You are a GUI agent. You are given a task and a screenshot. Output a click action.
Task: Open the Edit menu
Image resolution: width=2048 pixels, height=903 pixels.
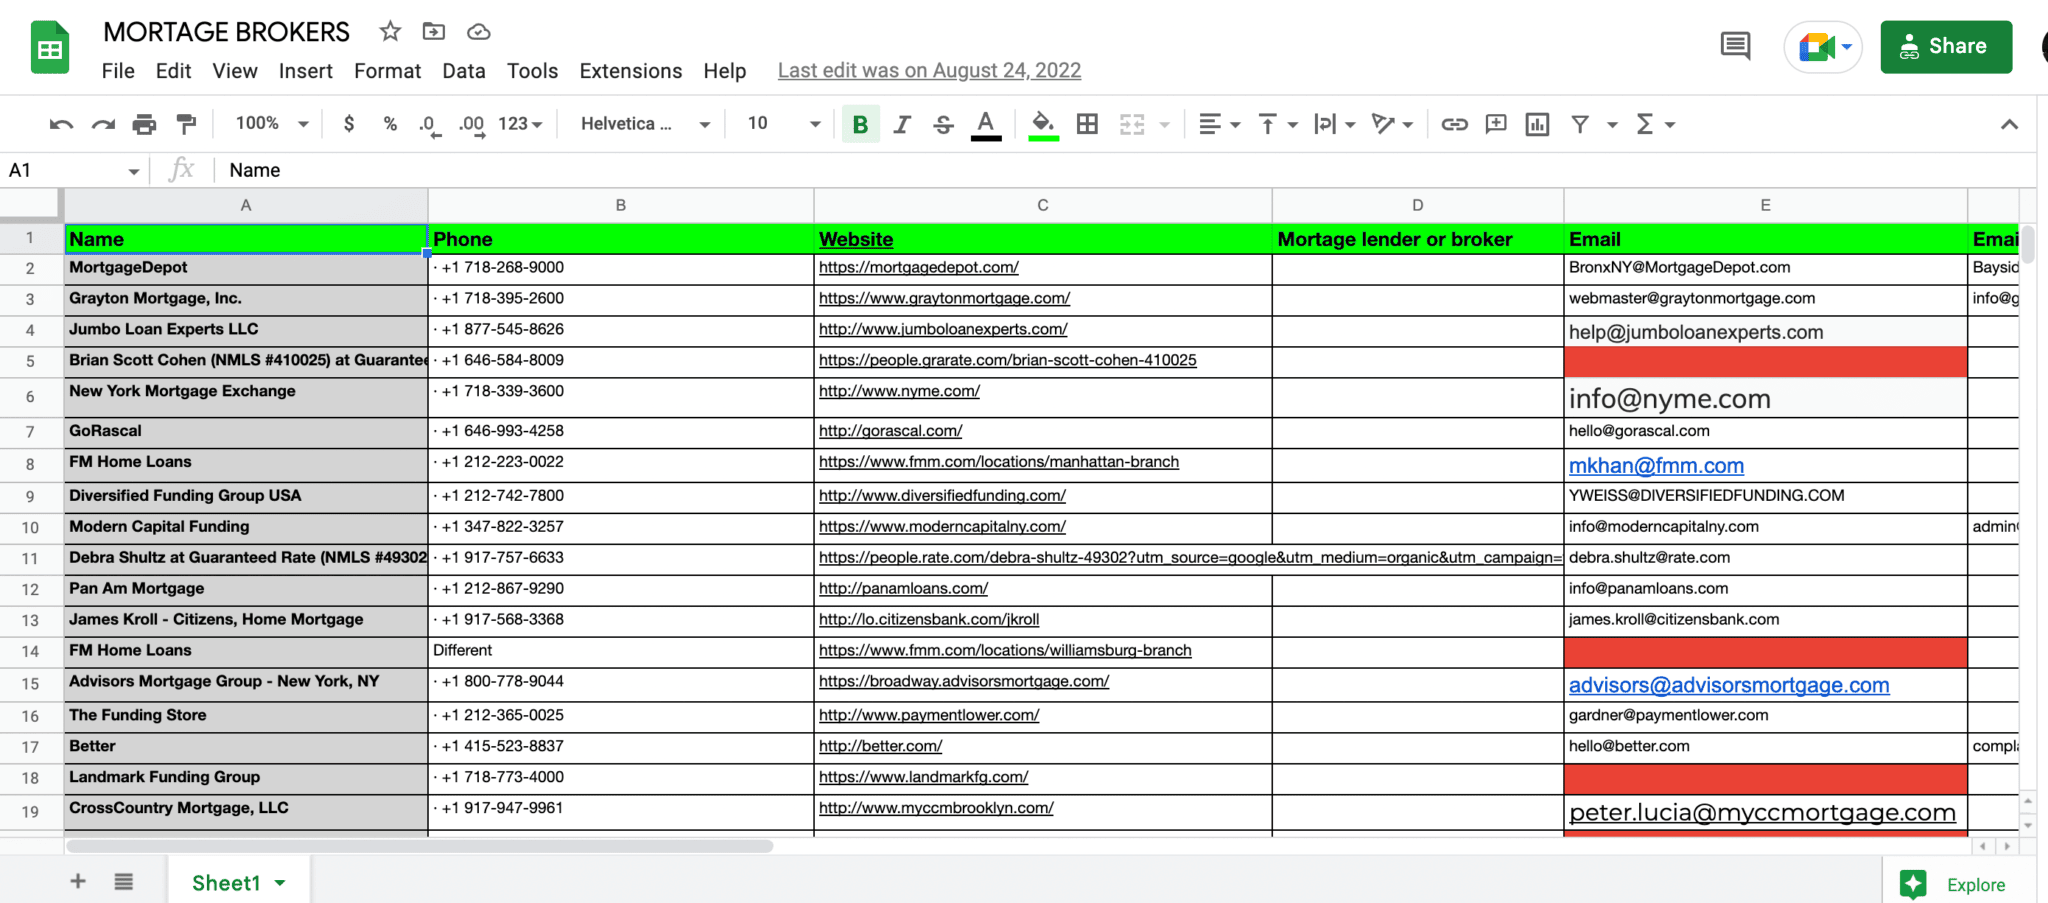[173, 71]
